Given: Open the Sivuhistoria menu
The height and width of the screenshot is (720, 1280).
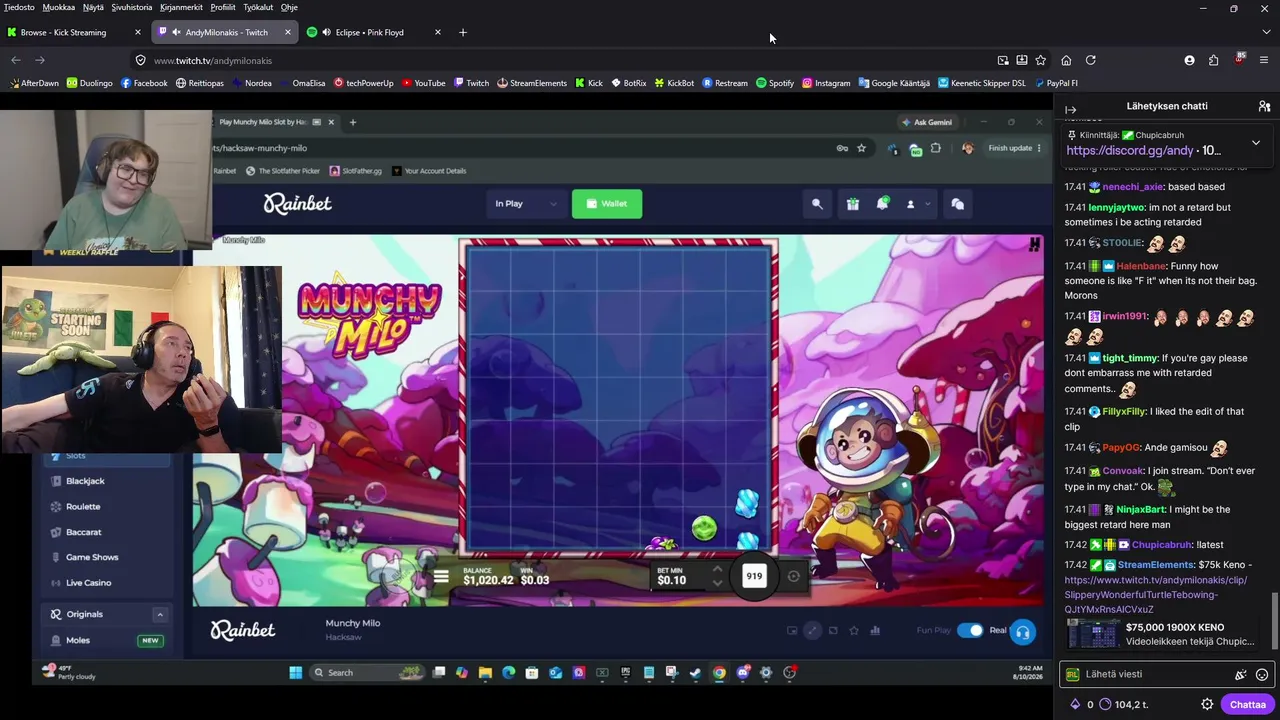Looking at the screenshot, I should [x=132, y=7].
